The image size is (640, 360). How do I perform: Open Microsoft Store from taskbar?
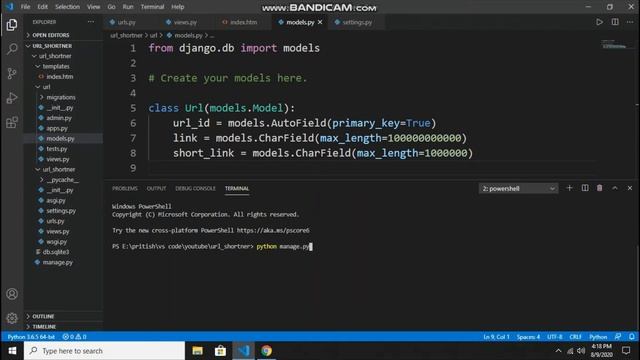(x=220, y=351)
